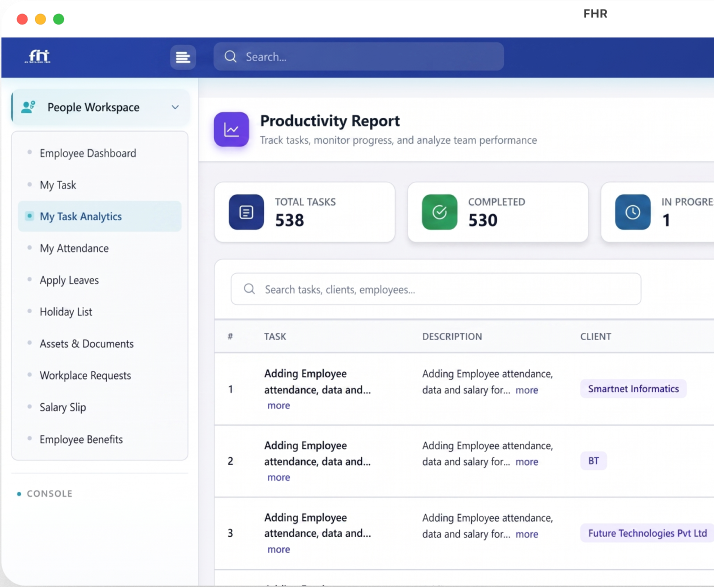Click the FHR window title
714x587 pixels.
point(595,14)
